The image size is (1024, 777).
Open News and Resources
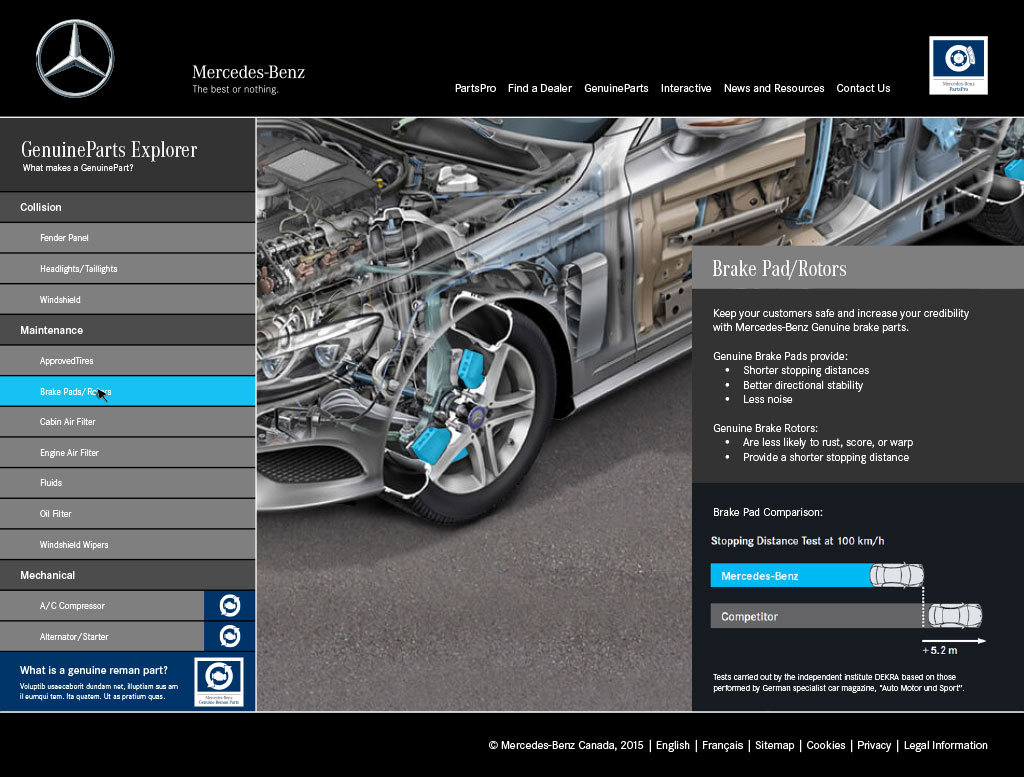[774, 88]
